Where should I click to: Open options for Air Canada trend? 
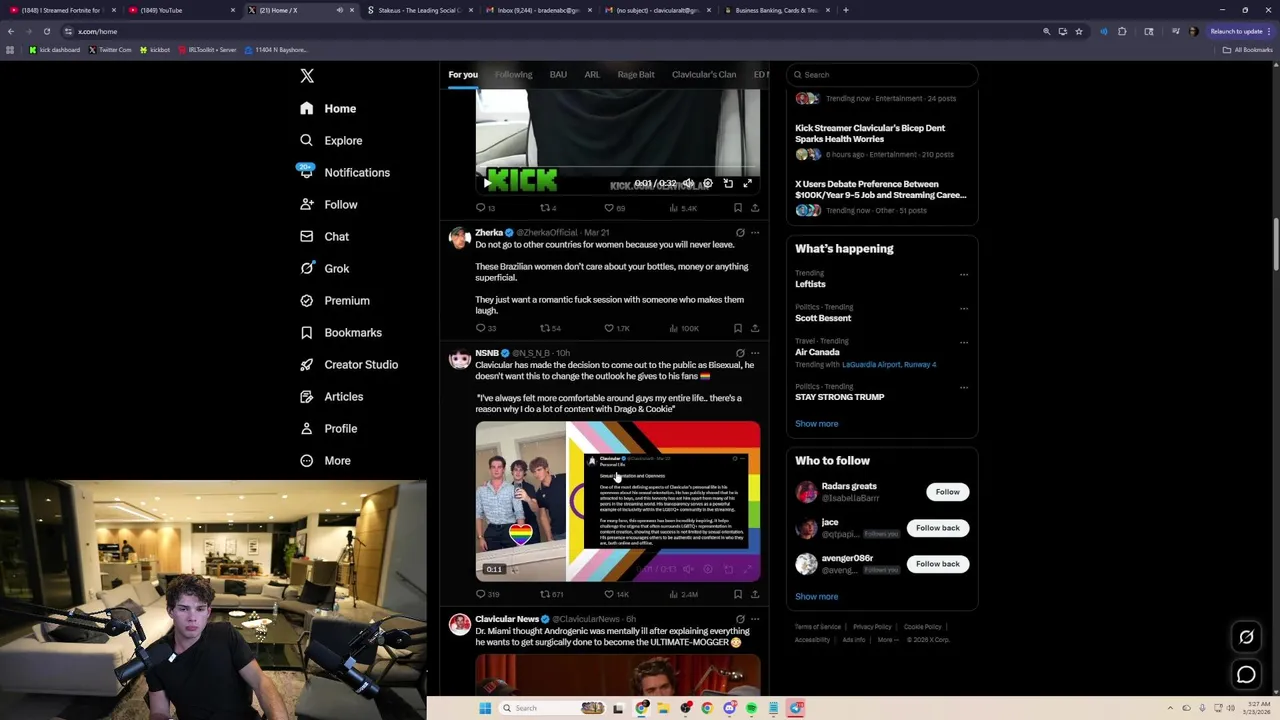[x=964, y=342]
